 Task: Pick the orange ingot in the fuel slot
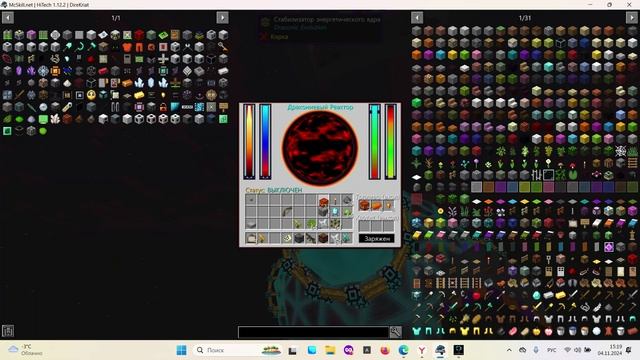click(376, 205)
